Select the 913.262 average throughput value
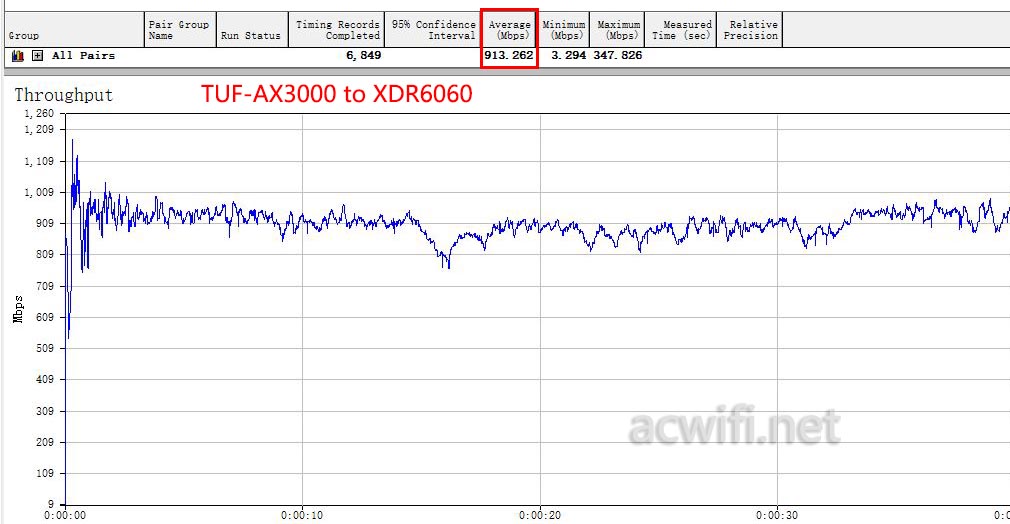This screenshot has height=524, width=1010. click(x=509, y=55)
